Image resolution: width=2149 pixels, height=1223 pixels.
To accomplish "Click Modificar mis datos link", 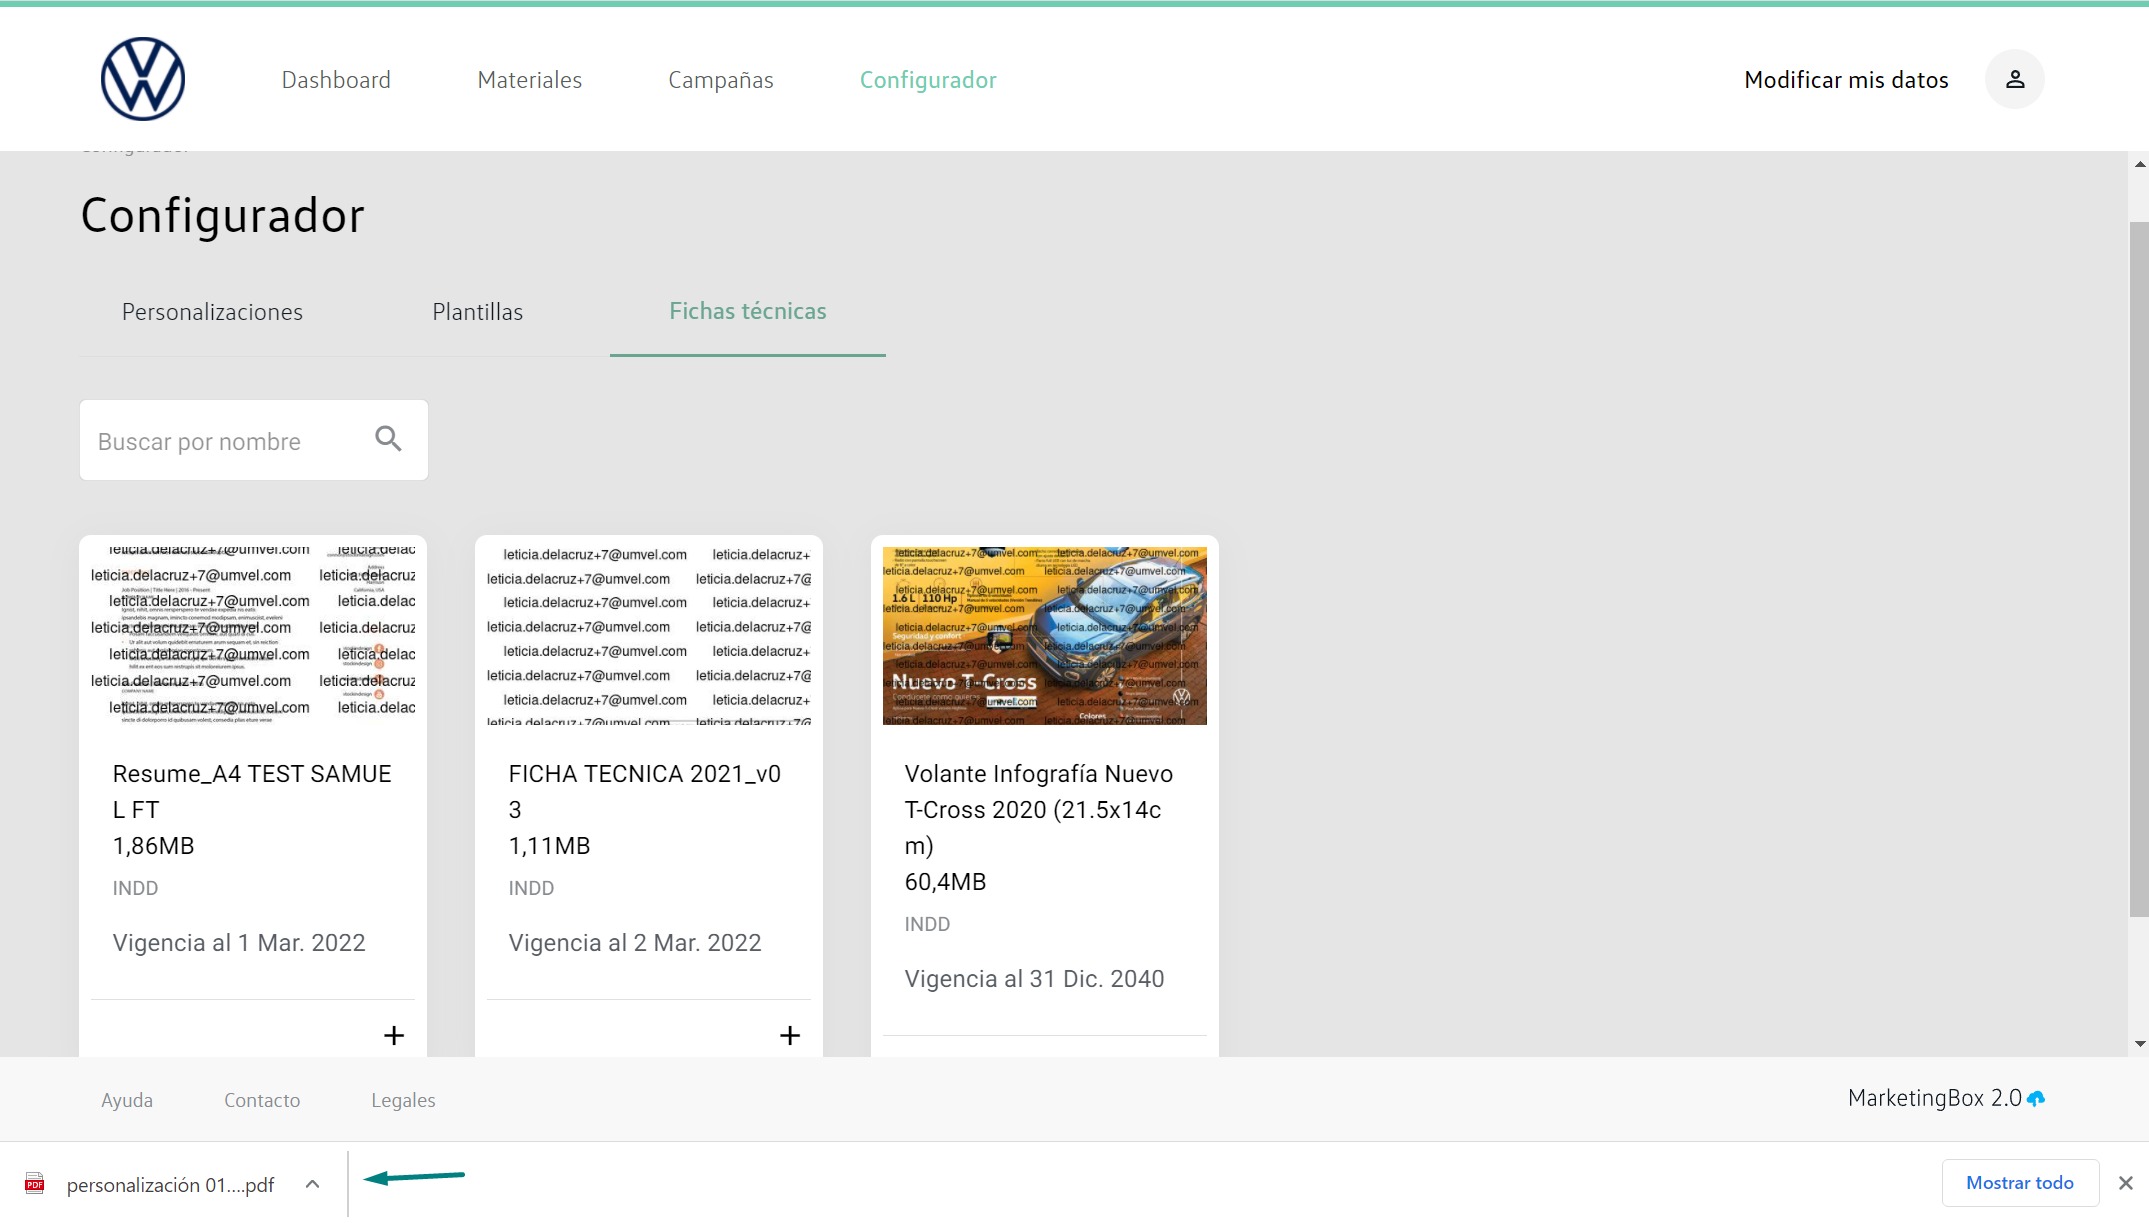I will [x=1845, y=80].
